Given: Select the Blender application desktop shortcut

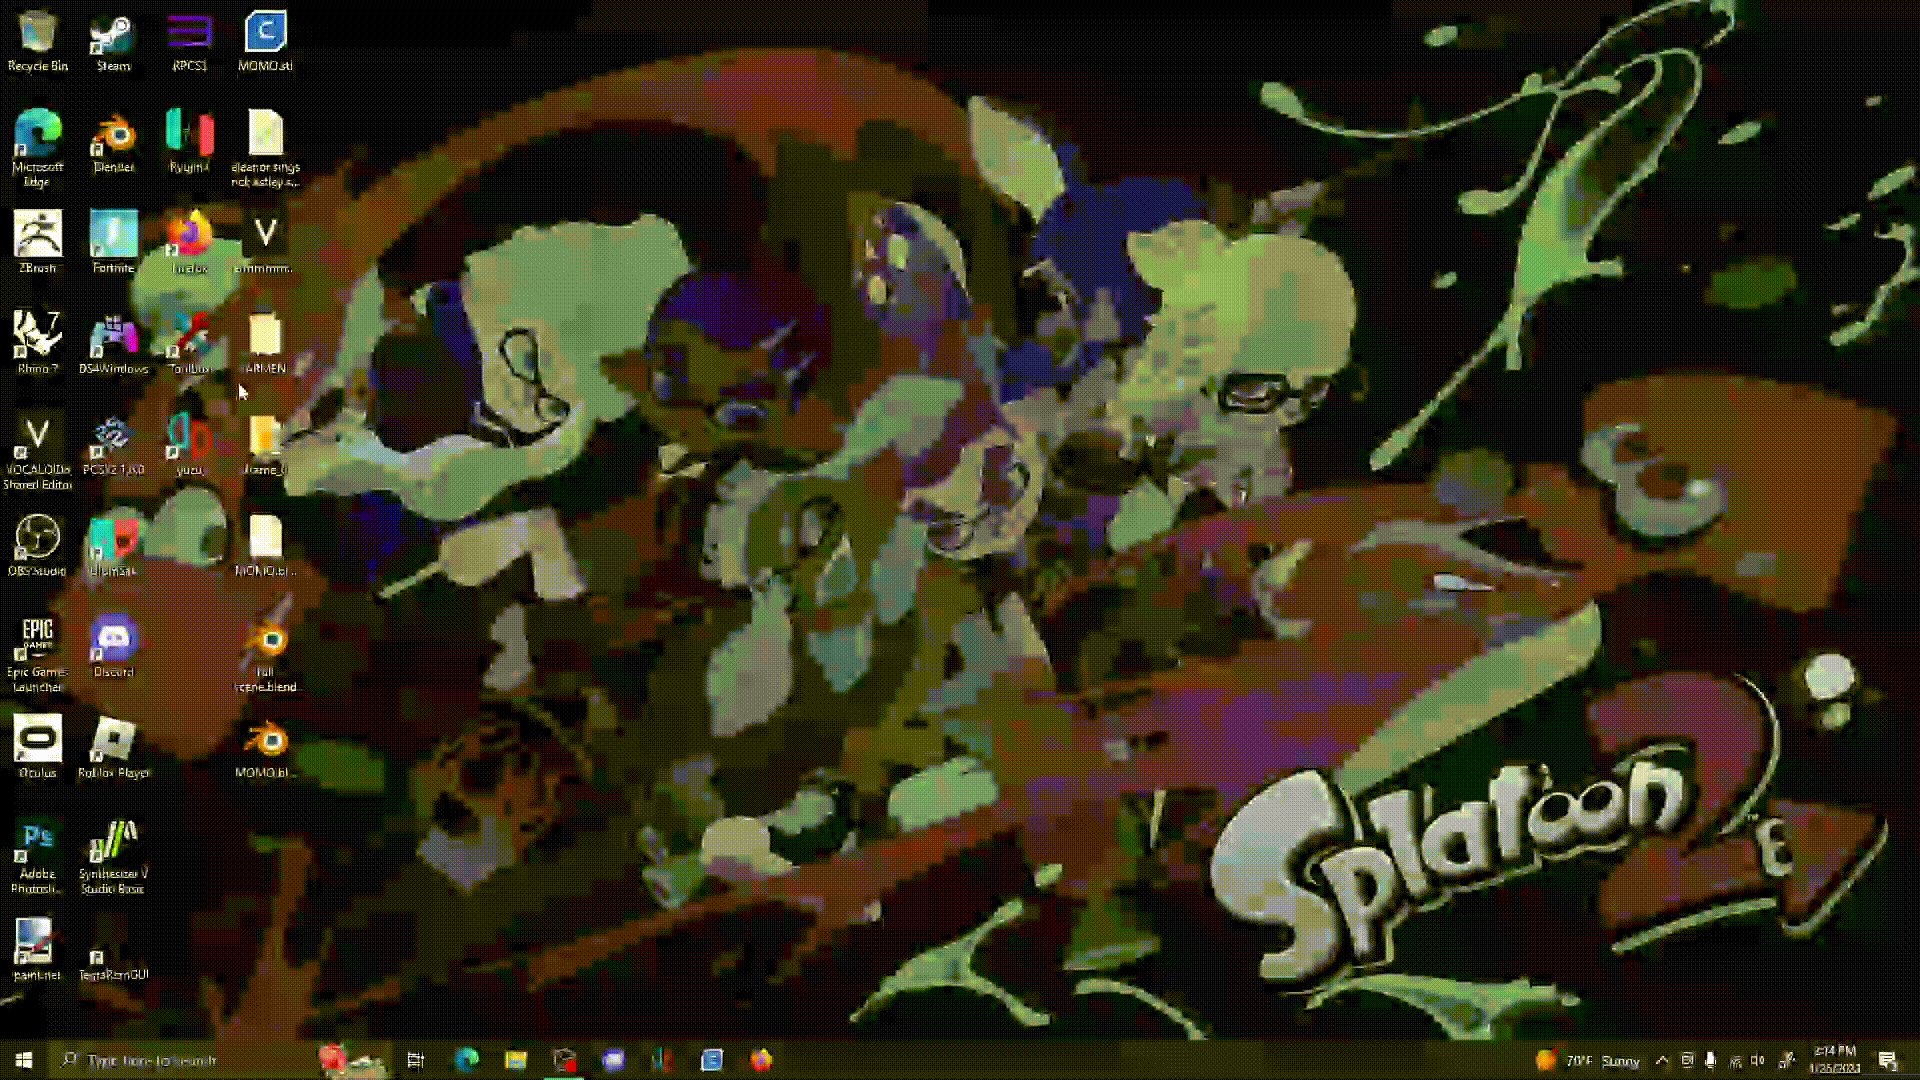Looking at the screenshot, I should (x=113, y=142).
